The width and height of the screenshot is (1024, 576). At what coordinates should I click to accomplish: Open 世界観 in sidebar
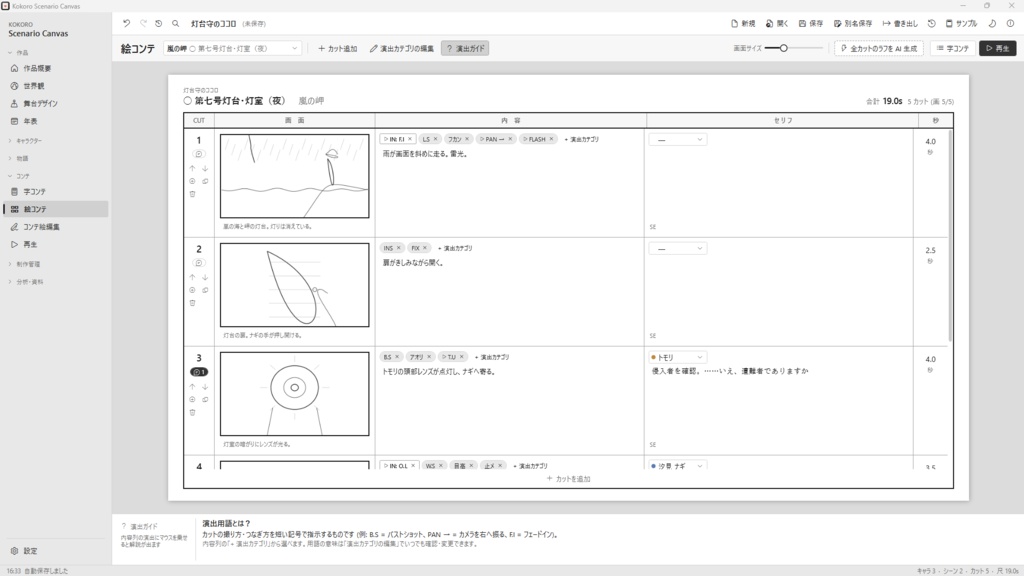[56, 86]
